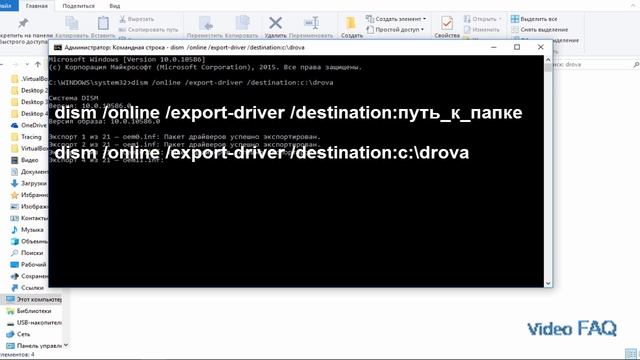The height and width of the screenshot is (360, 640).
Task: Select Desktop 2 folder in sidebar
Action: click(x=29, y=90)
